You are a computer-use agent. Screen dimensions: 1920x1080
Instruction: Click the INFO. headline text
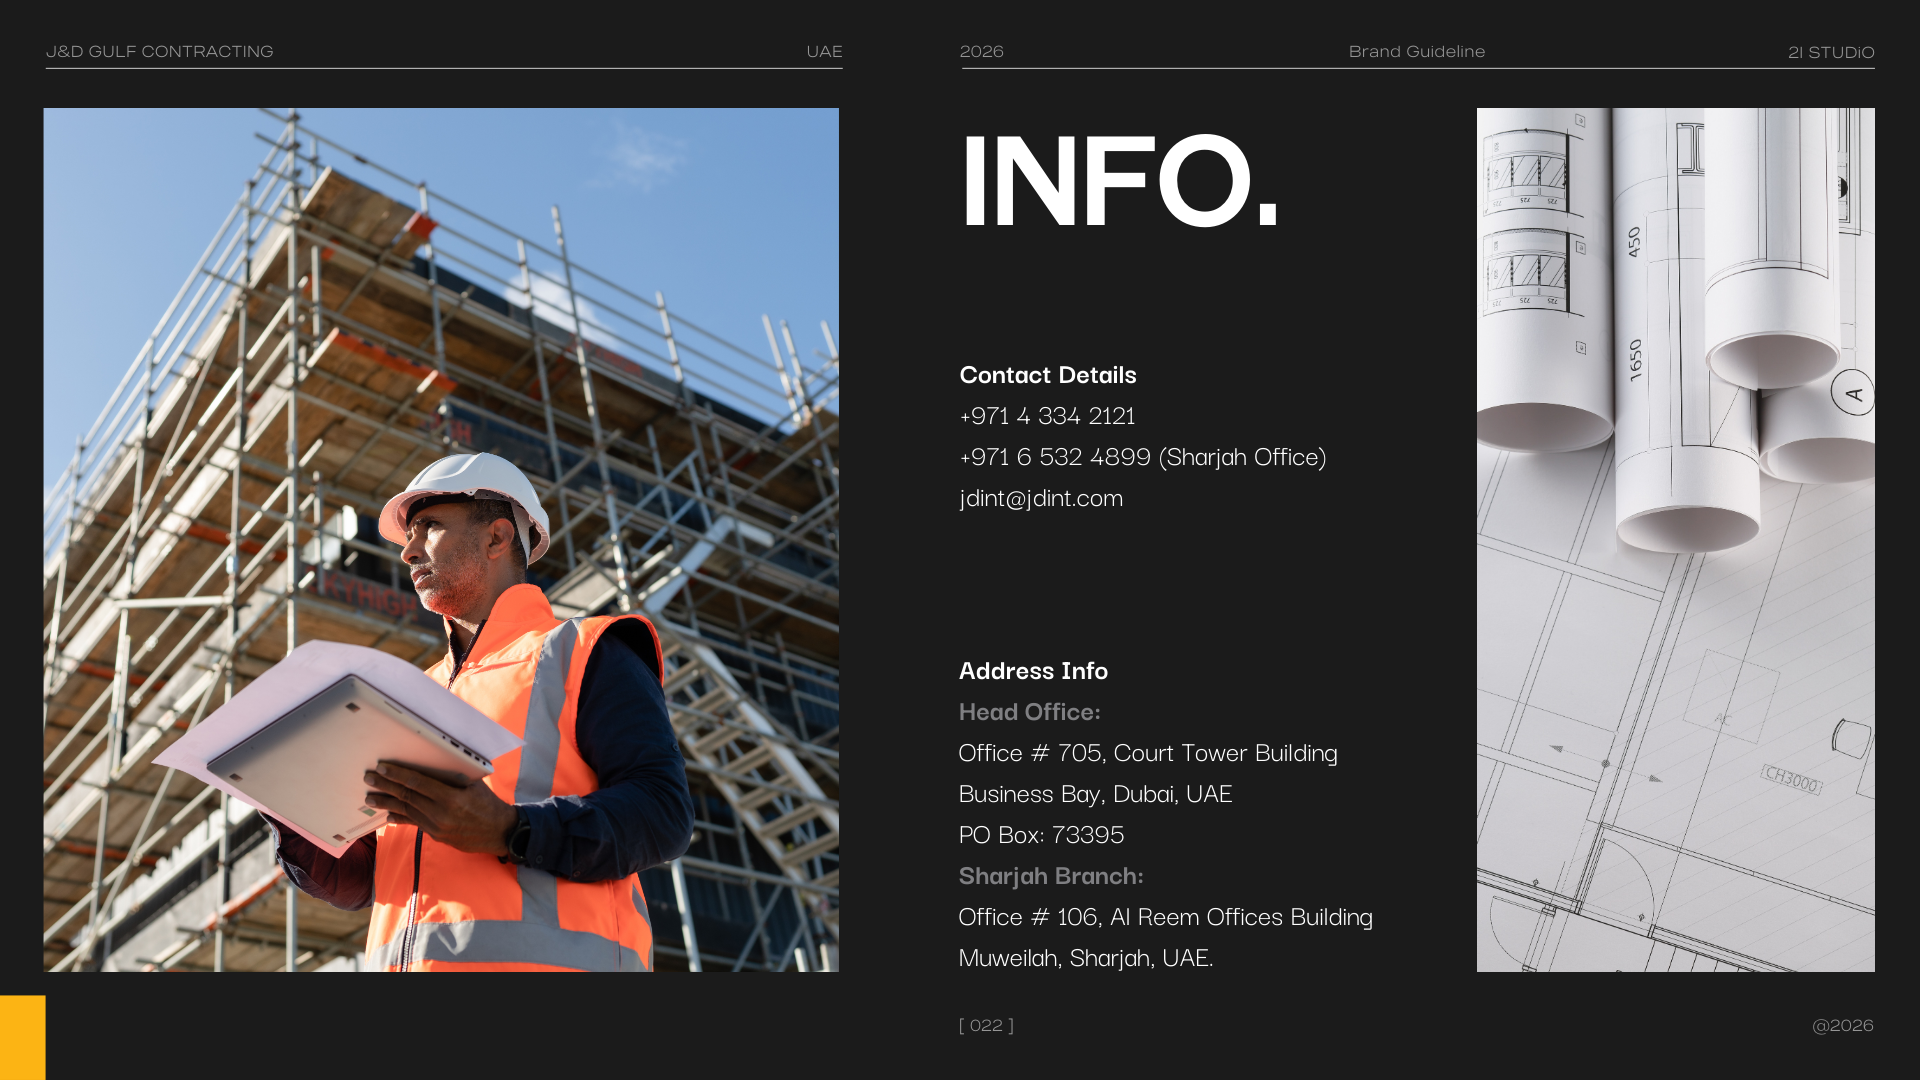tap(1118, 182)
